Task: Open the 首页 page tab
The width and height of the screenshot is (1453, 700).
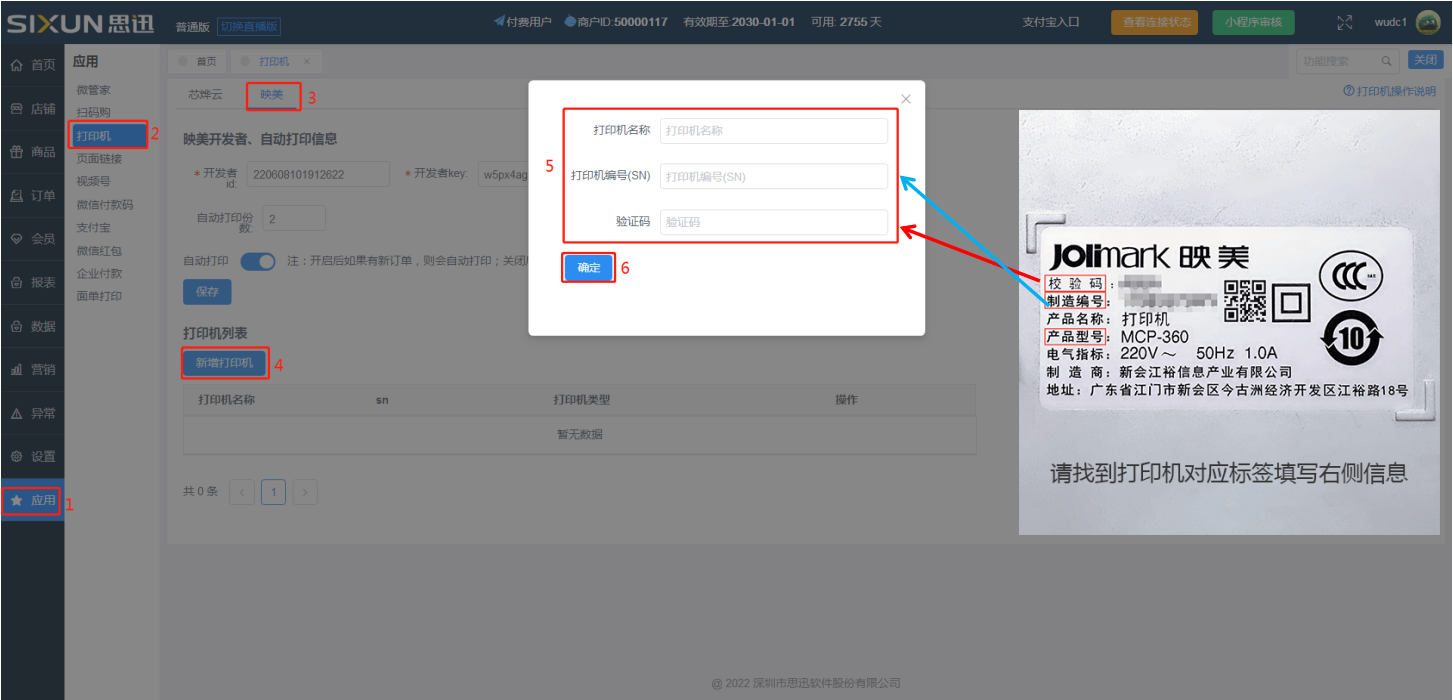Action: [x=198, y=61]
